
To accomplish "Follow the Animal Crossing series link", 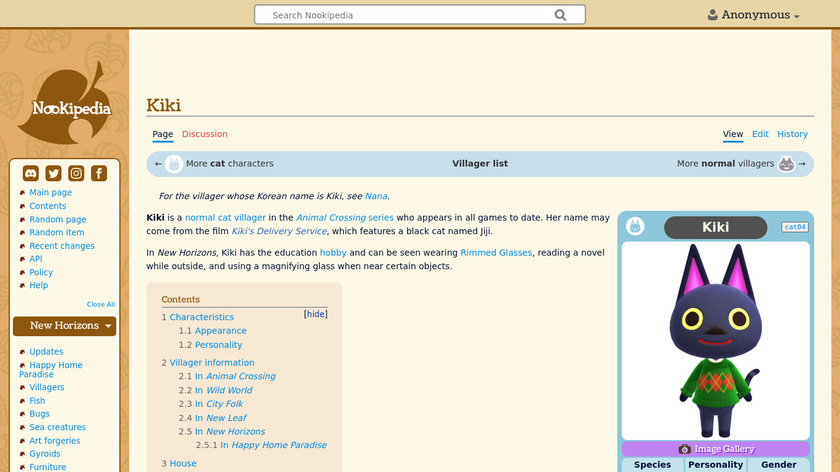I will coord(345,218).
